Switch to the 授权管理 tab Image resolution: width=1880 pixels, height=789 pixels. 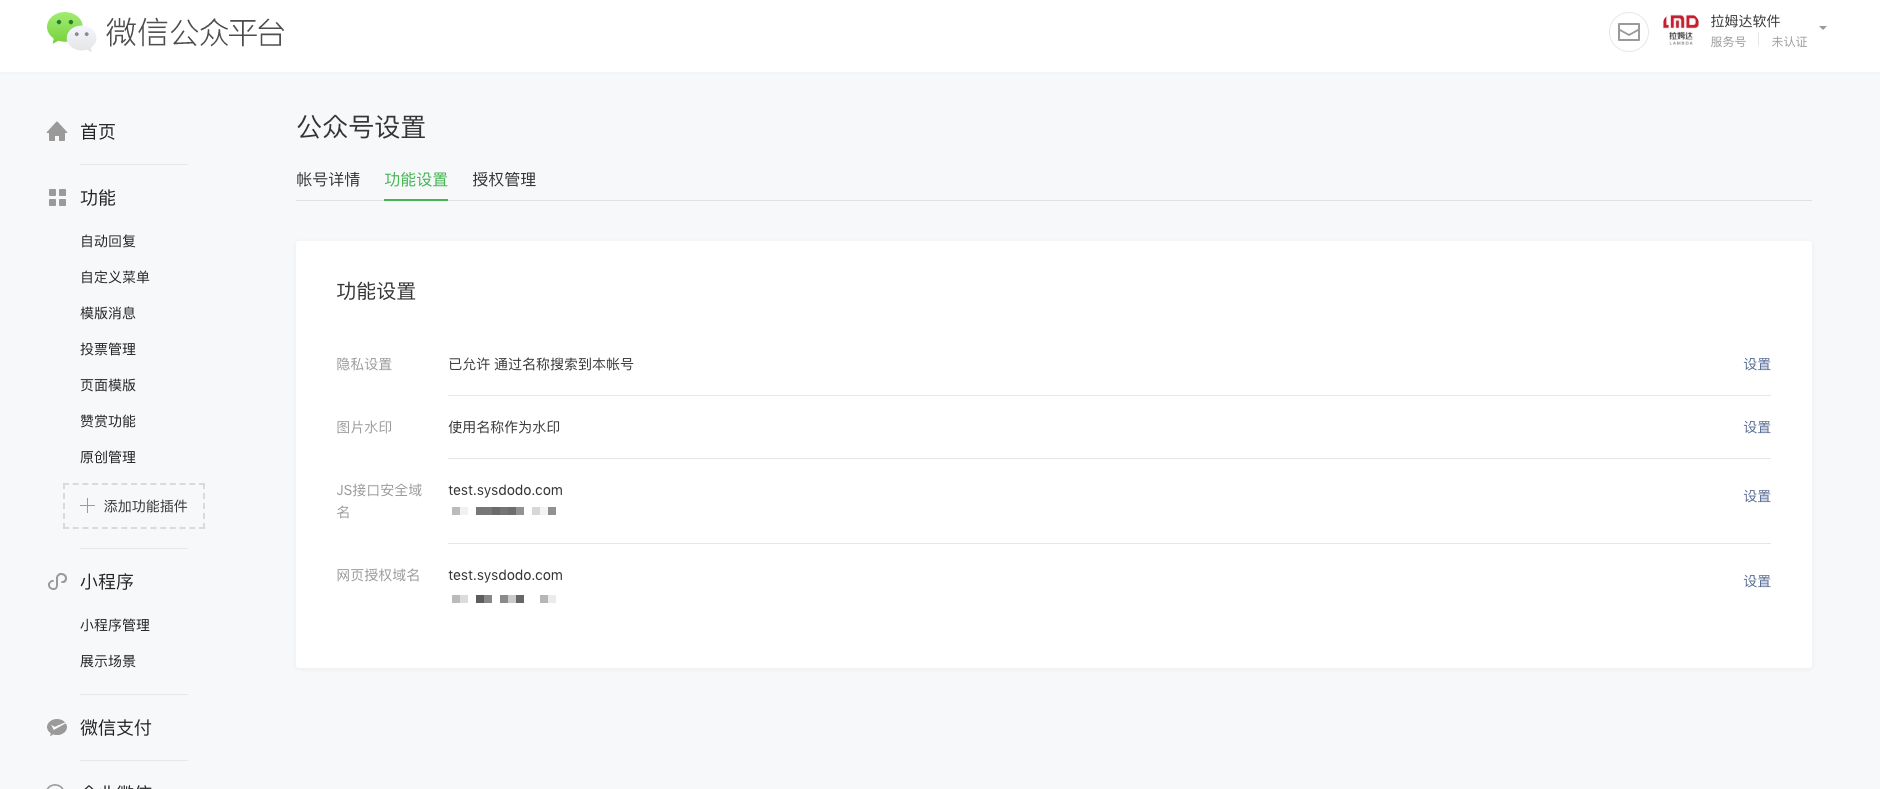[x=504, y=179]
